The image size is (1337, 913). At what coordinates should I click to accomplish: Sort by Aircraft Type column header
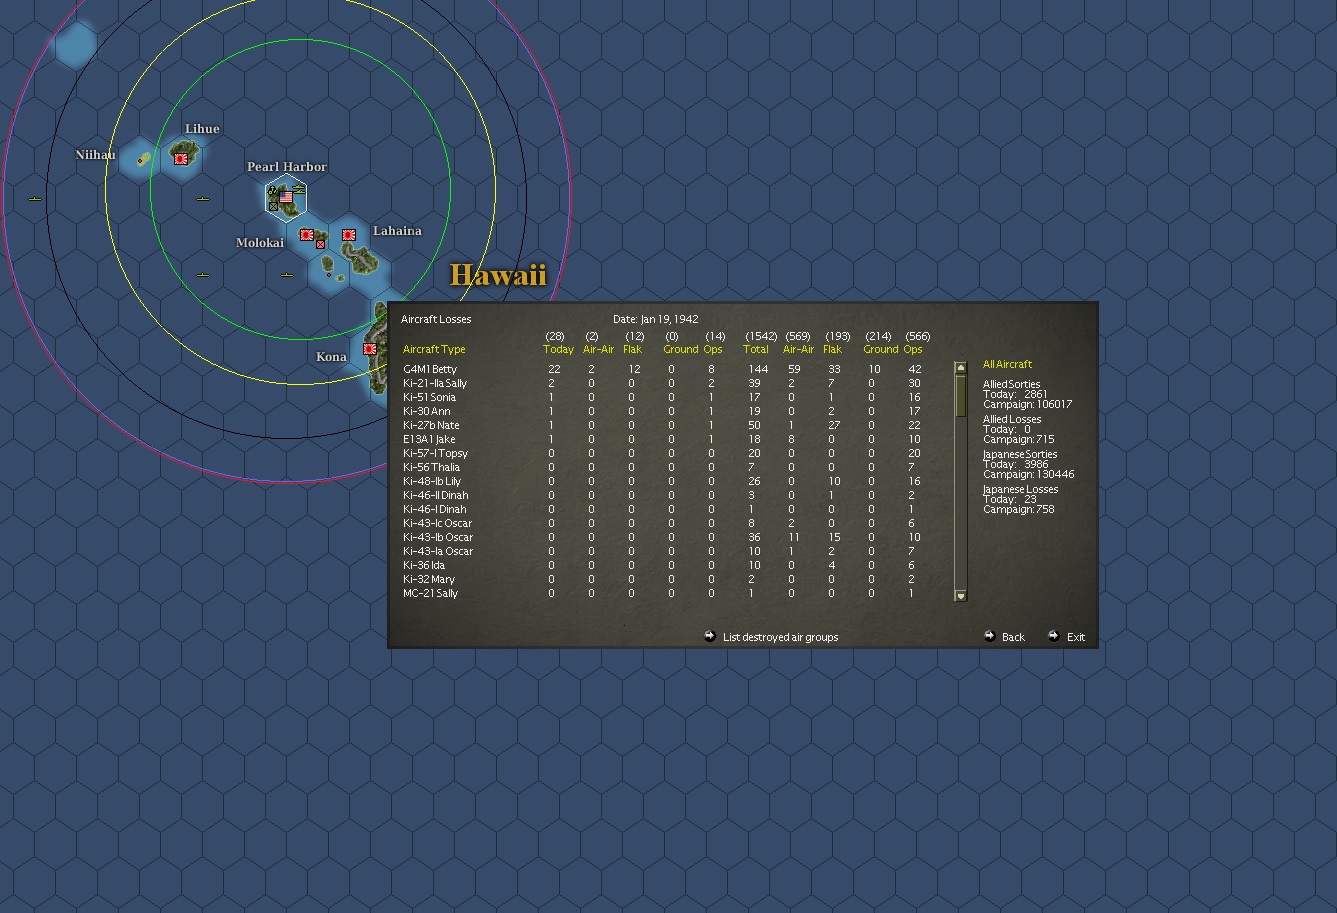(x=434, y=349)
